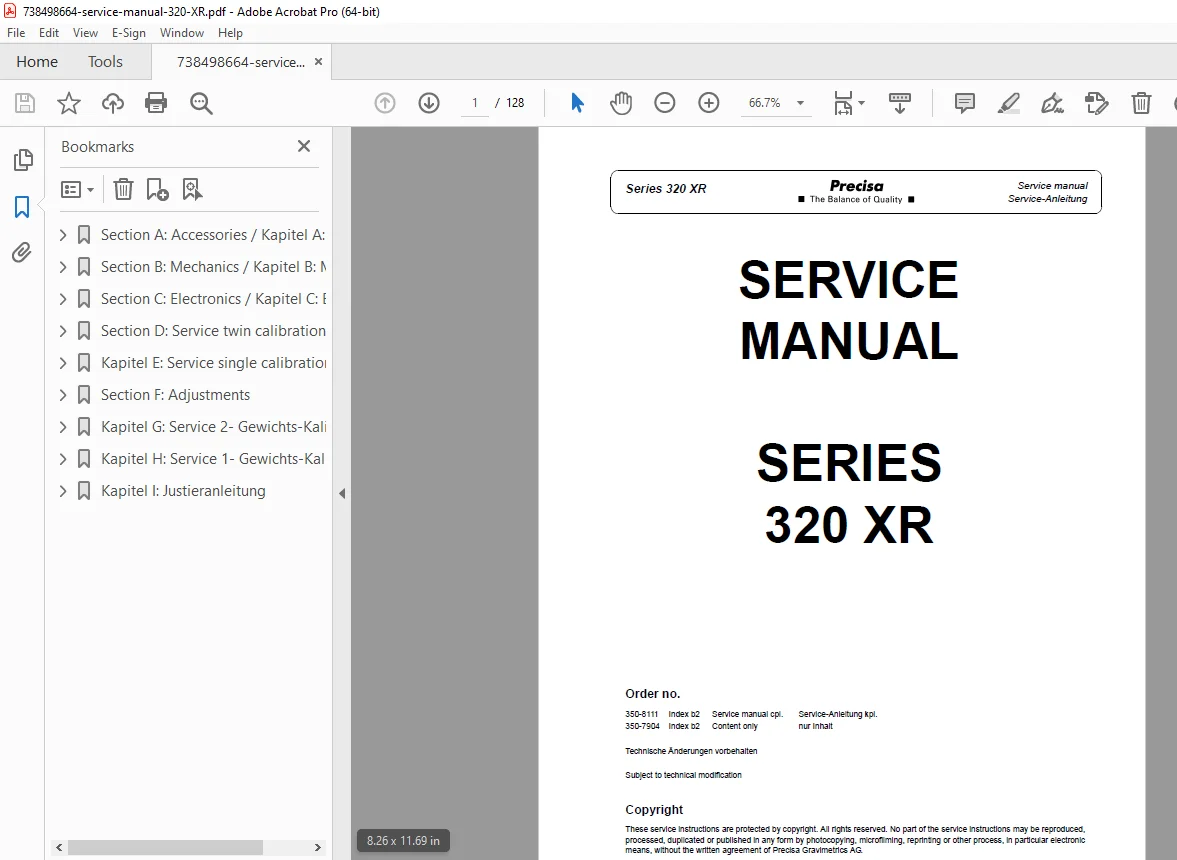Open the Window menu
This screenshot has width=1177, height=860.
182,33
